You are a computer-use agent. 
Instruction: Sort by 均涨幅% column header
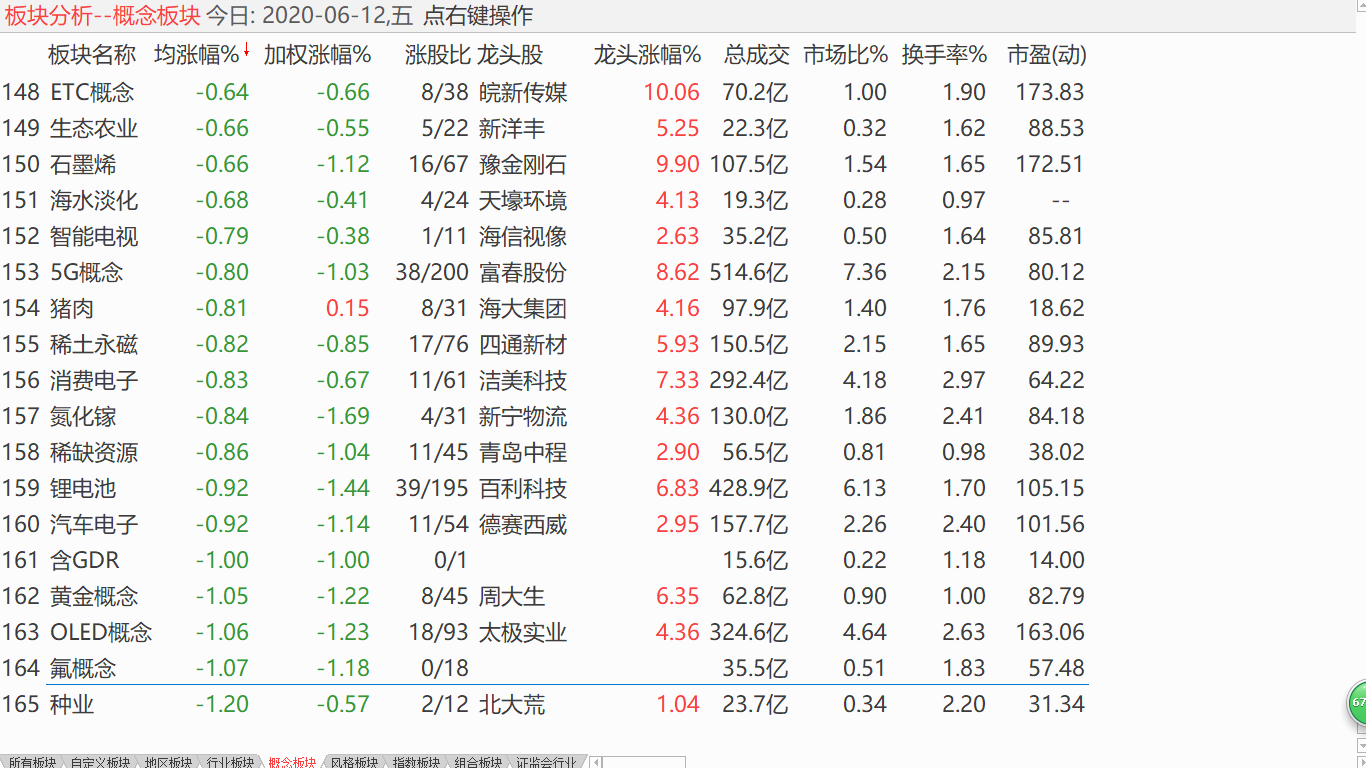tap(196, 55)
